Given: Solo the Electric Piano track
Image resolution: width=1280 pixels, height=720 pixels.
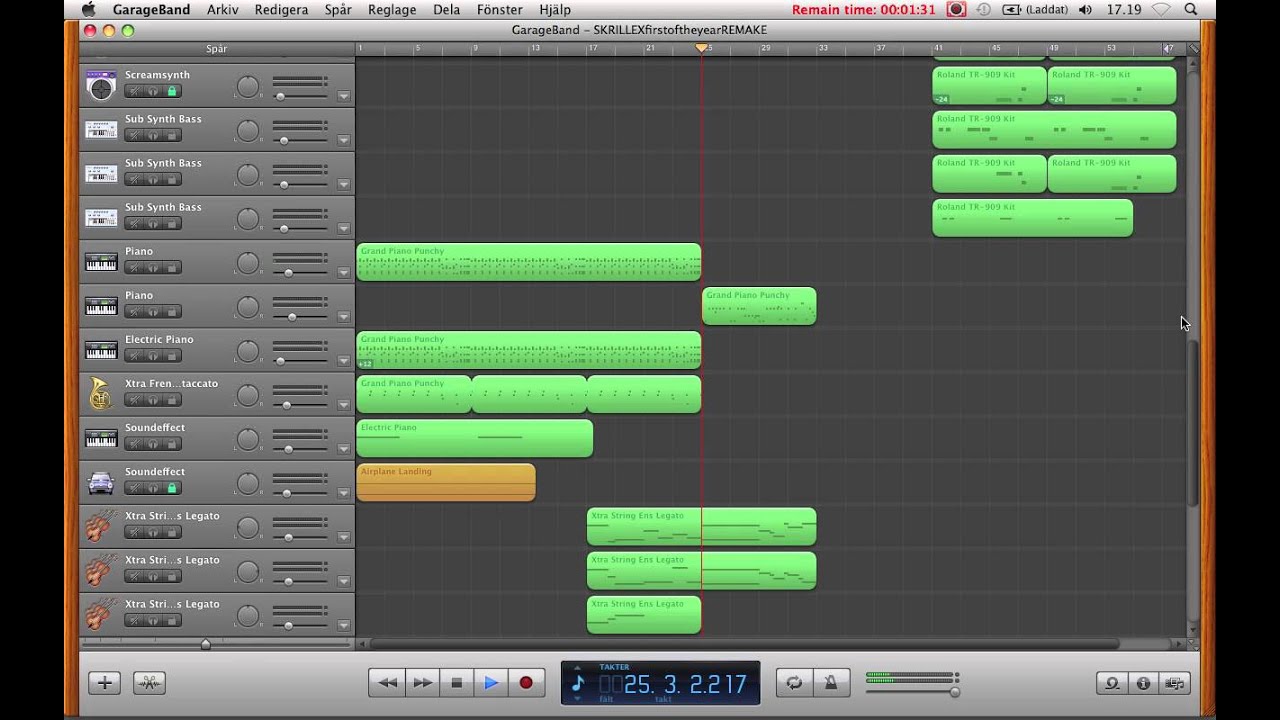Looking at the screenshot, I should point(152,355).
